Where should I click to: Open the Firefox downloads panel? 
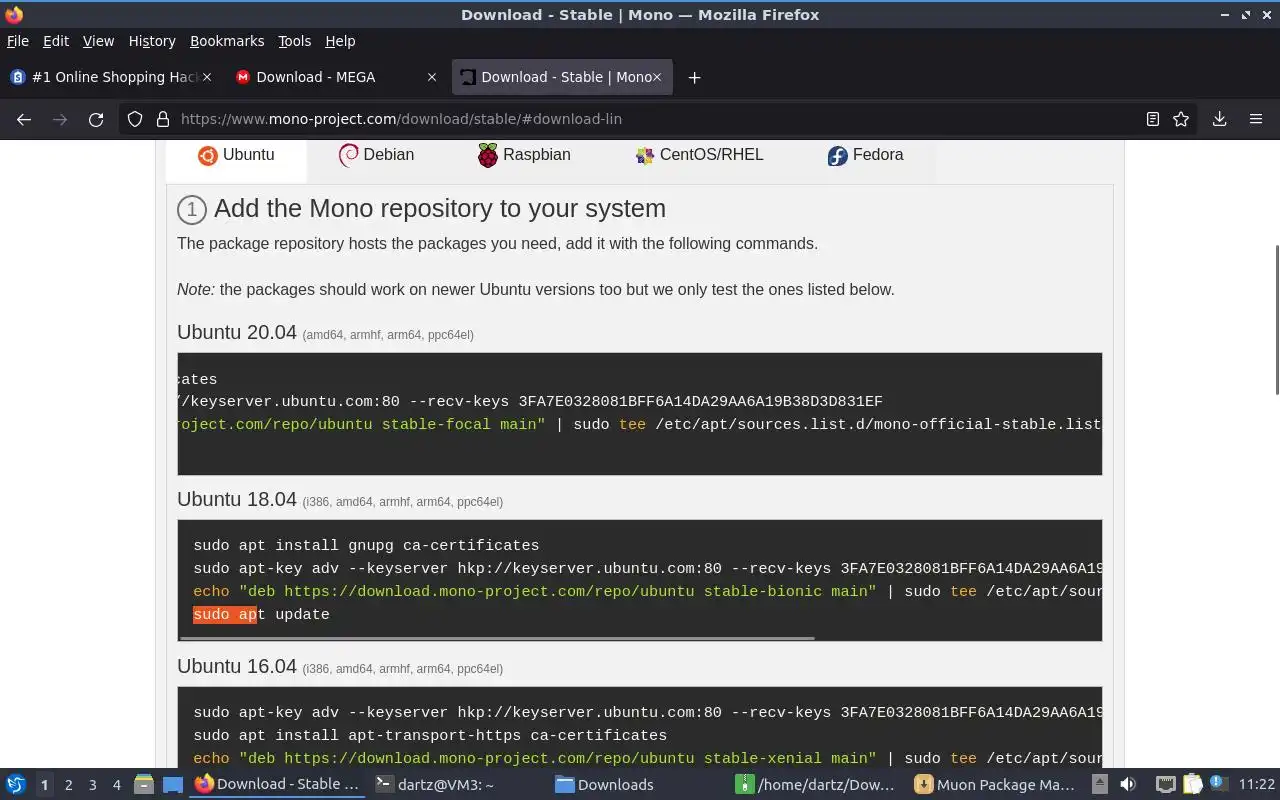click(1220, 119)
